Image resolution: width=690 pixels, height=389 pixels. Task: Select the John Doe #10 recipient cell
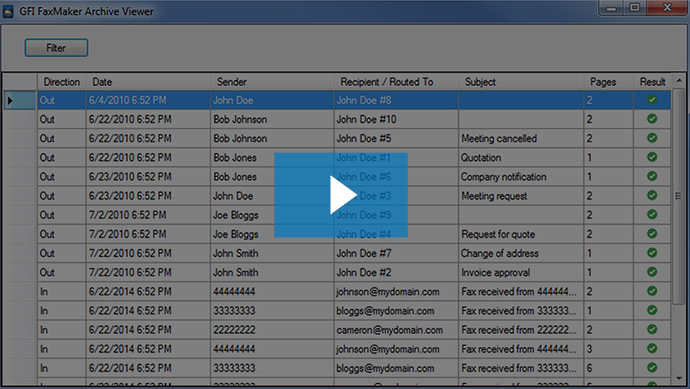pos(396,119)
